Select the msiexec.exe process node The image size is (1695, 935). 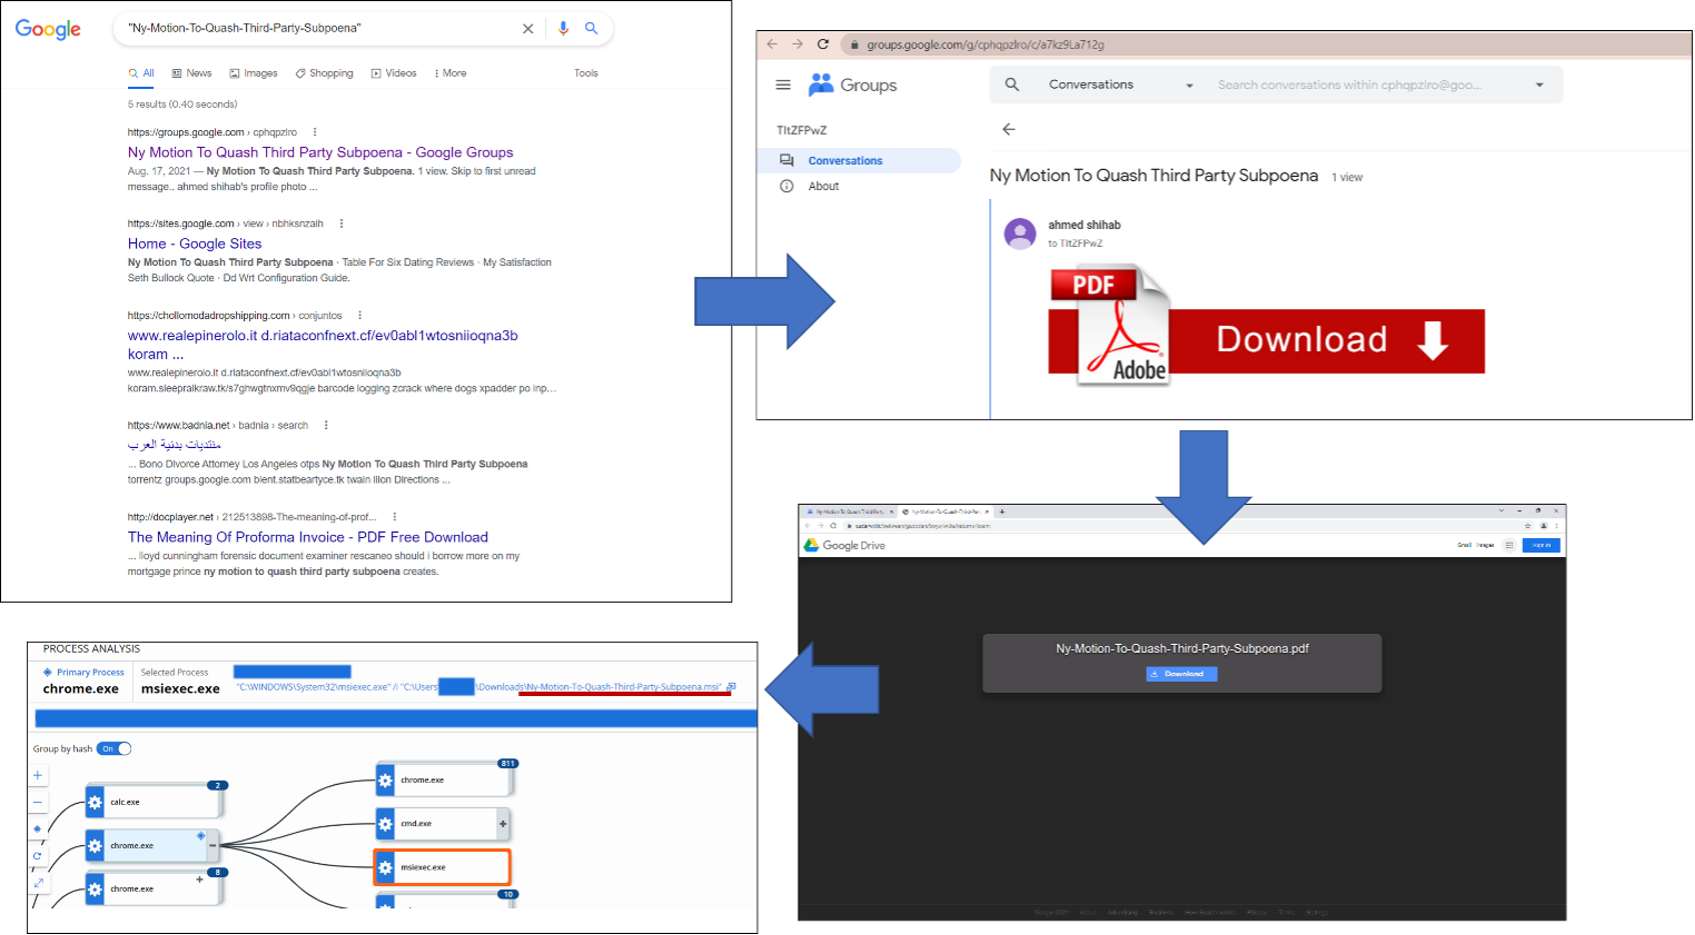pyautogui.click(x=442, y=867)
